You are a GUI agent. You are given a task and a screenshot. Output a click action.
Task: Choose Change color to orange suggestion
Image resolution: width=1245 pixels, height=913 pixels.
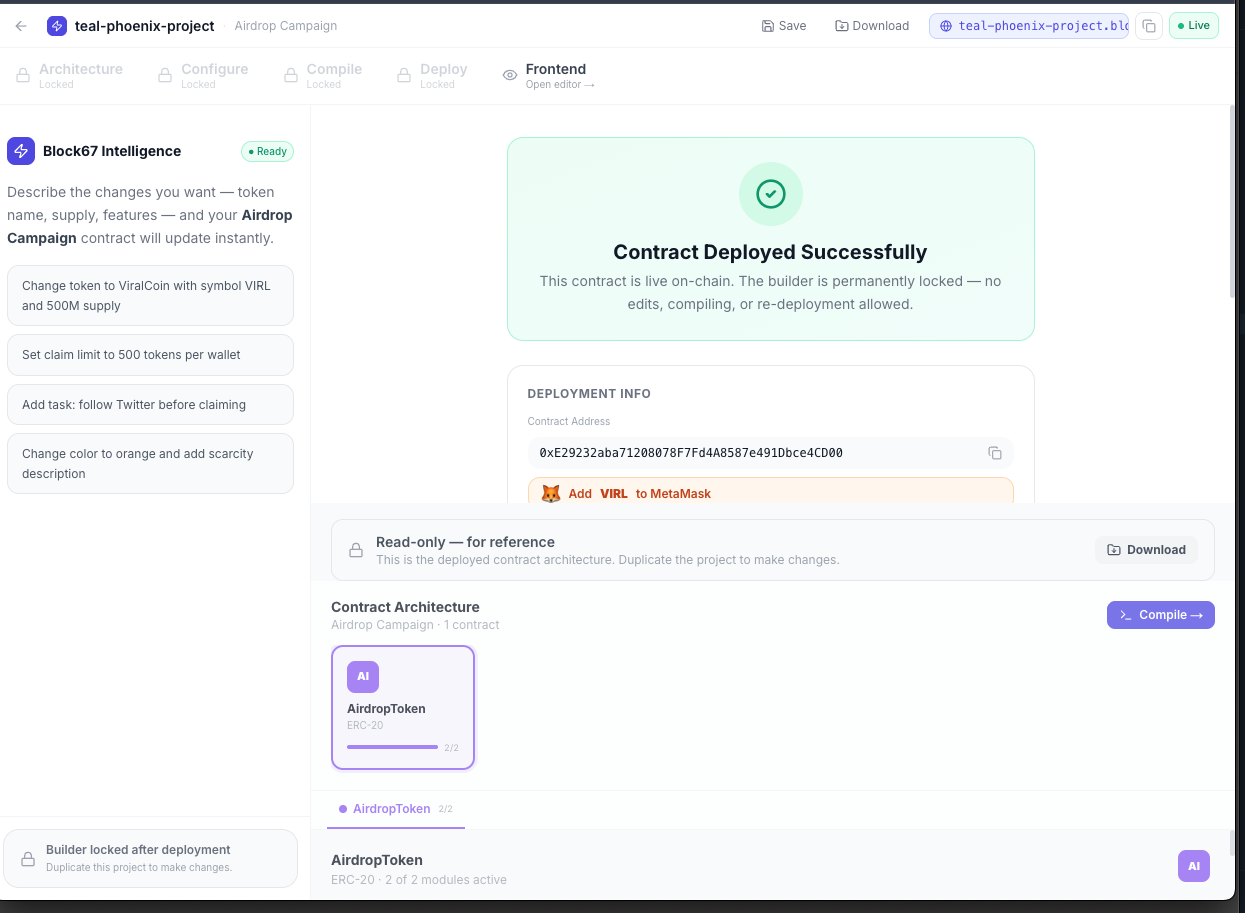(x=150, y=463)
